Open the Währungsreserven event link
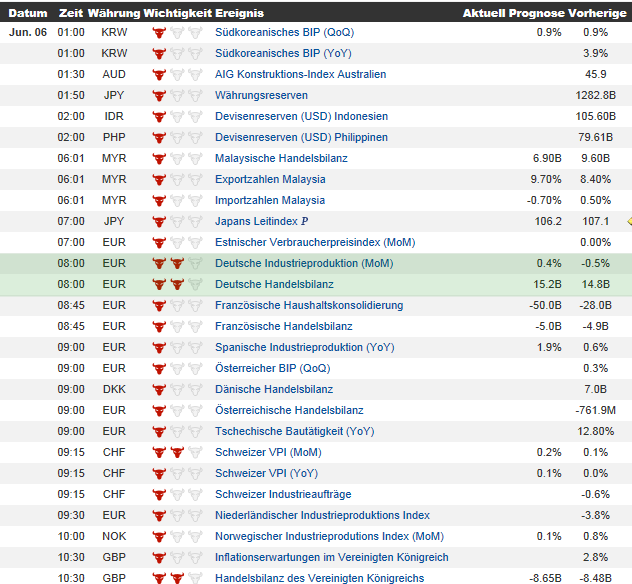The width and height of the screenshot is (632, 584). point(262,95)
